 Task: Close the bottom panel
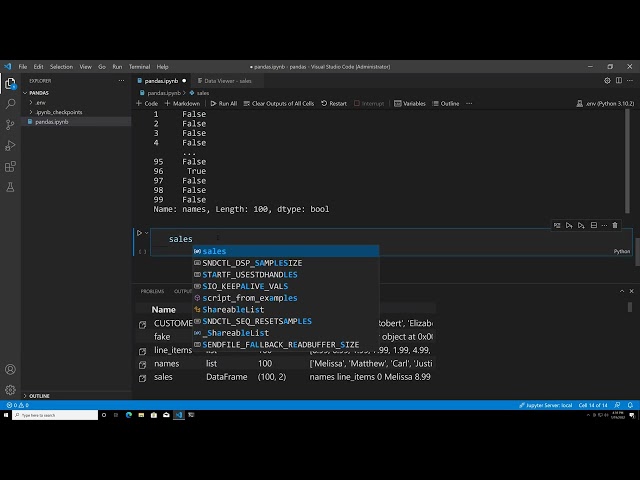[x=631, y=291]
